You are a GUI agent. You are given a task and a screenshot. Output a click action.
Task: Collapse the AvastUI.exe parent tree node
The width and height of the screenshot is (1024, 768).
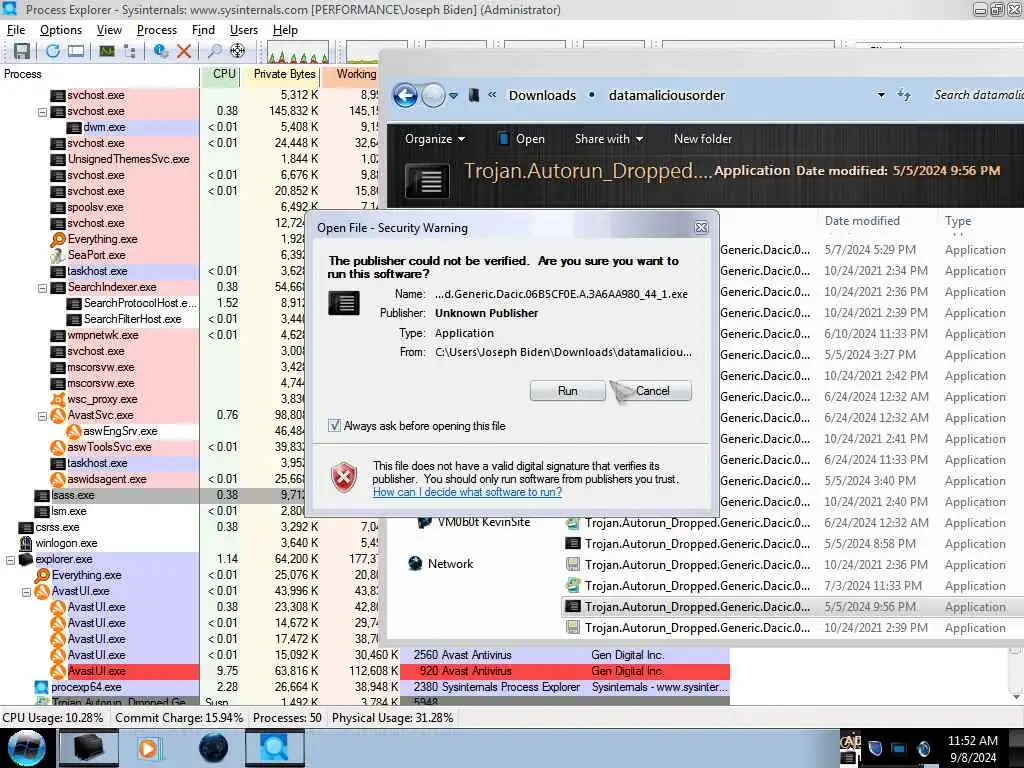pyautogui.click(x=27, y=592)
